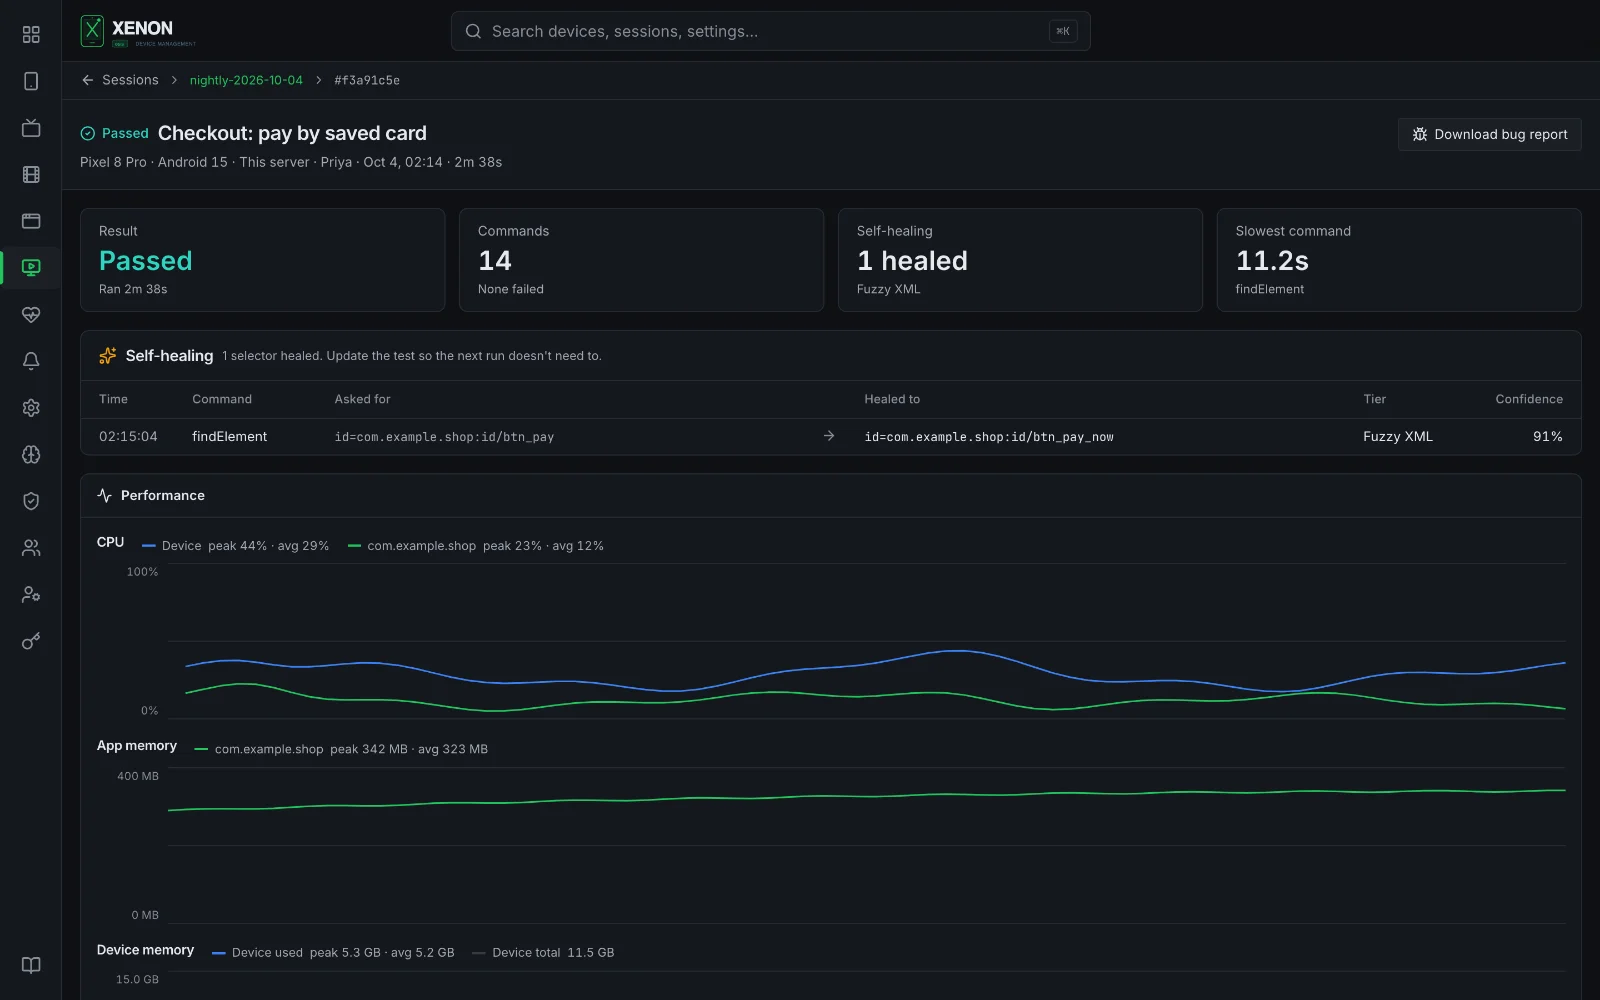1600x1000 pixels.
Task: Open the settings gear icon in sidebar
Action: coord(31,408)
